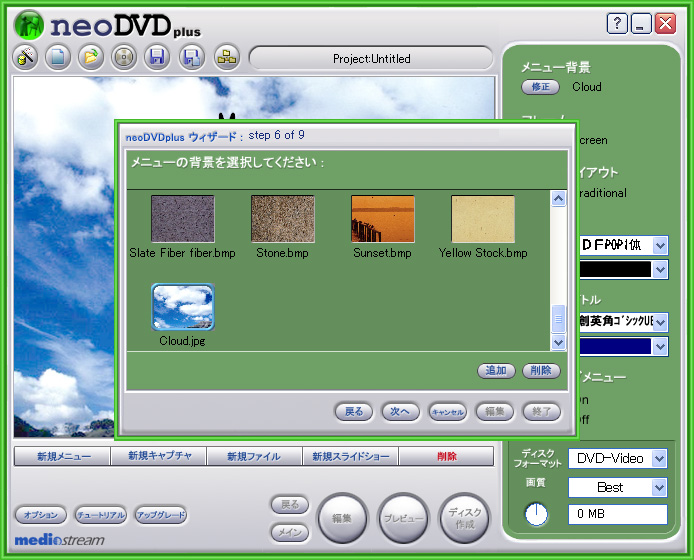Open project using the folder icon
Screen dimensions: 694x560
[91, 57]
